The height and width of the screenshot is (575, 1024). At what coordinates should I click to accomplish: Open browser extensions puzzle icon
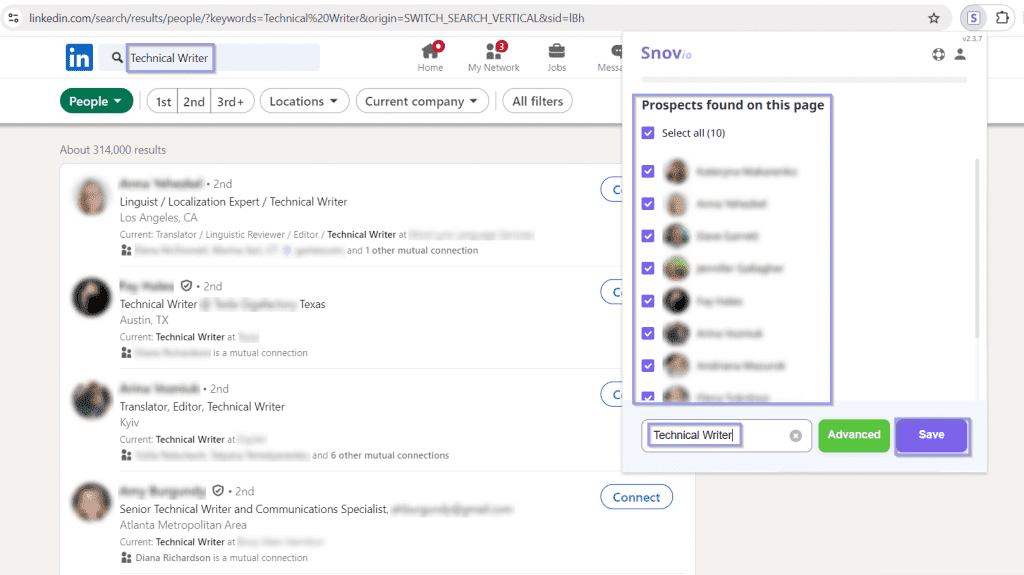(1002, 18)
